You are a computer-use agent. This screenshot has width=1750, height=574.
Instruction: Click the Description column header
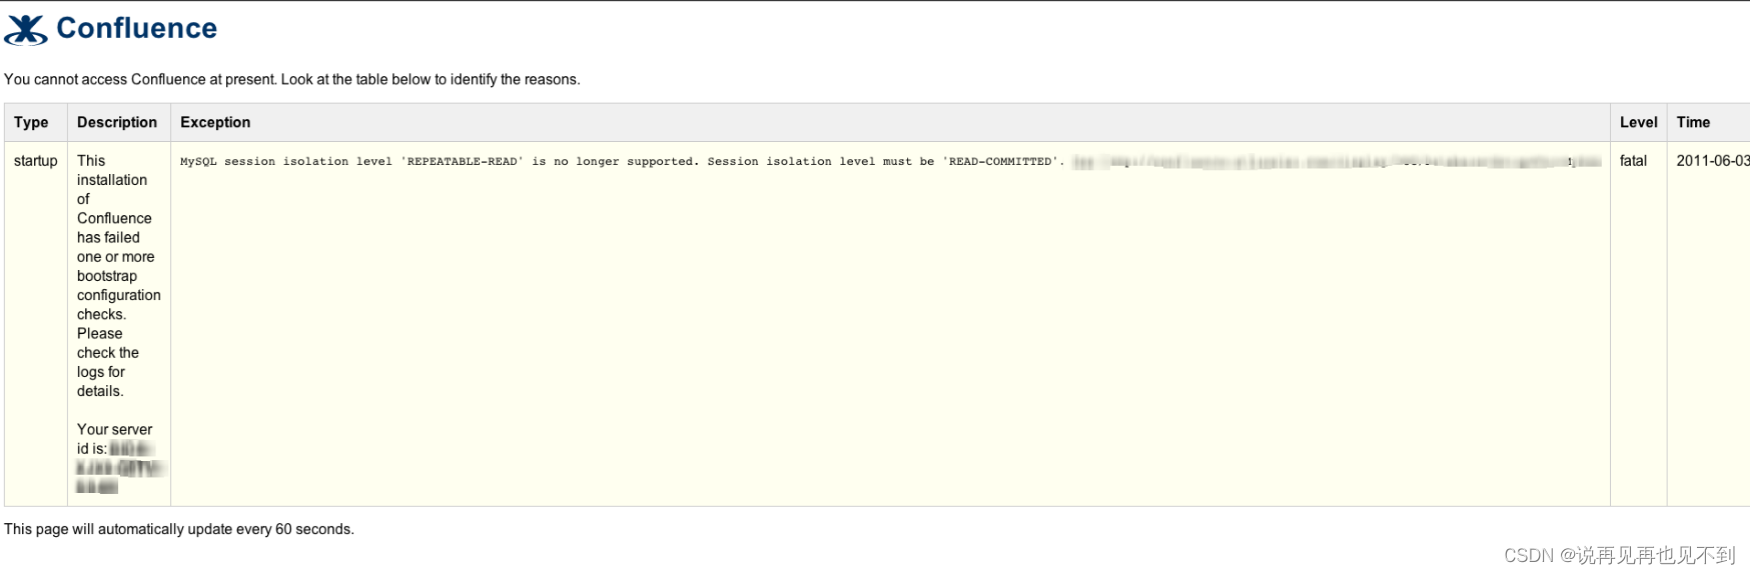(117, 122)
